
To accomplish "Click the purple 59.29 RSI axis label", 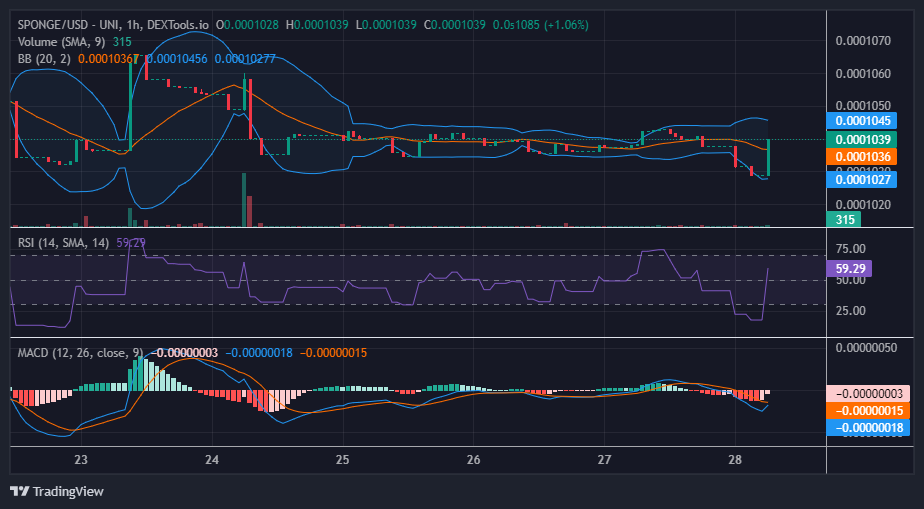I will pos(849,269).
